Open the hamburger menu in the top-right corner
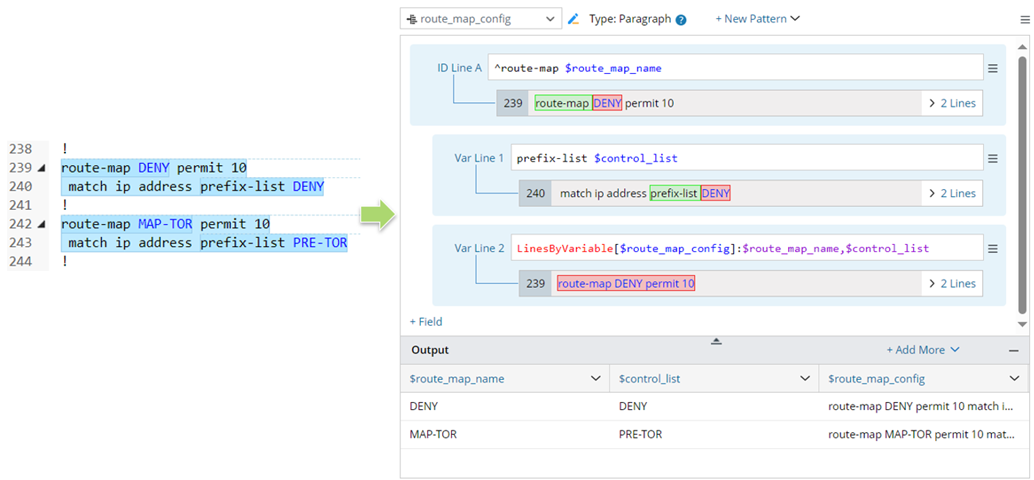 pyautogui.click(x=1025, y=19)
